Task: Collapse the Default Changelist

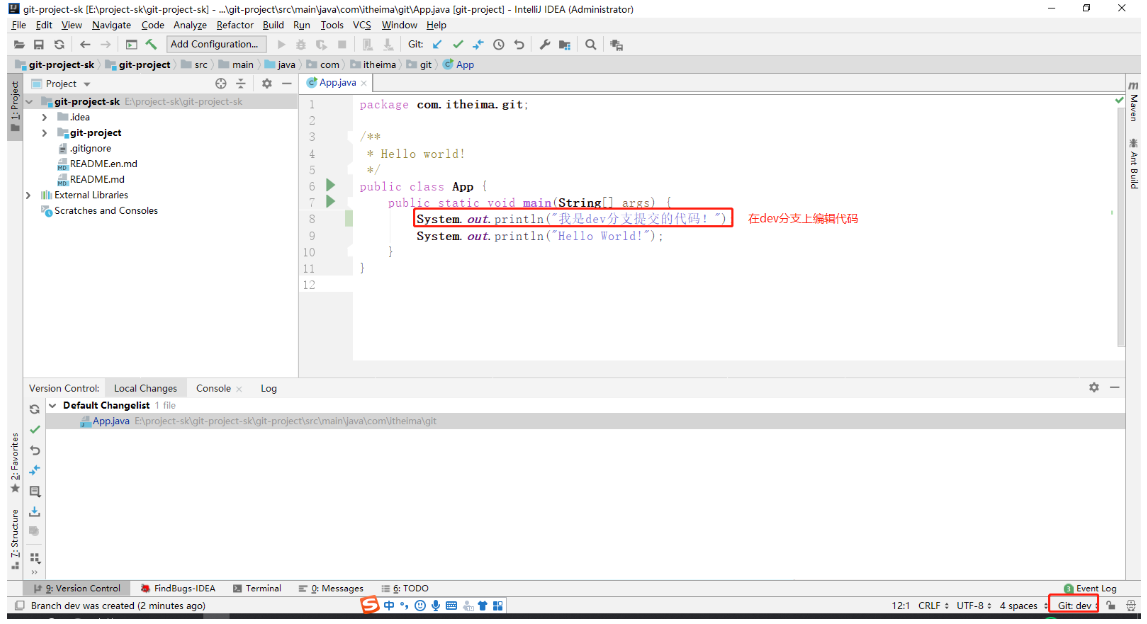Action: coord(53,405)
